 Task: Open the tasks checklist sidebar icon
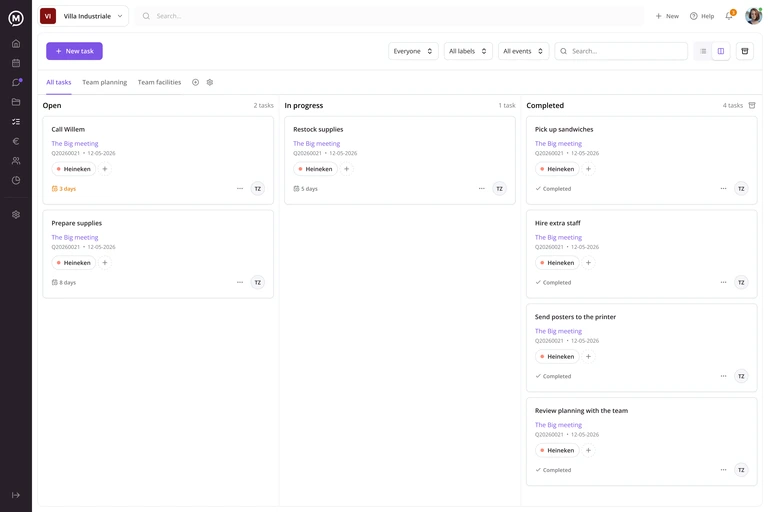coord(16,122)
